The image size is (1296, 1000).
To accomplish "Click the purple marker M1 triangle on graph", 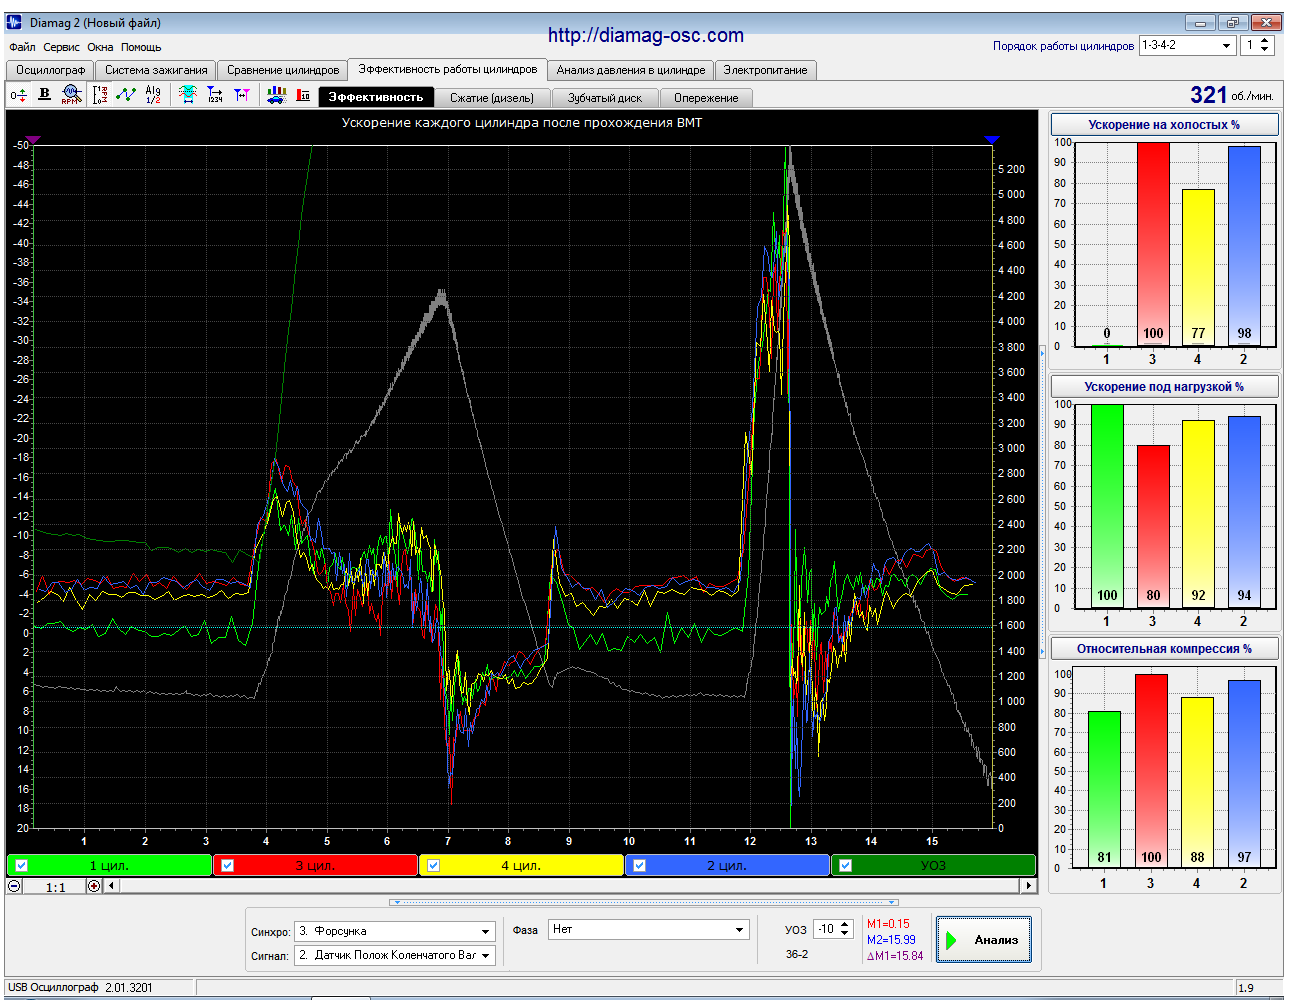I will pyautogui.click(x=33, y=140).
